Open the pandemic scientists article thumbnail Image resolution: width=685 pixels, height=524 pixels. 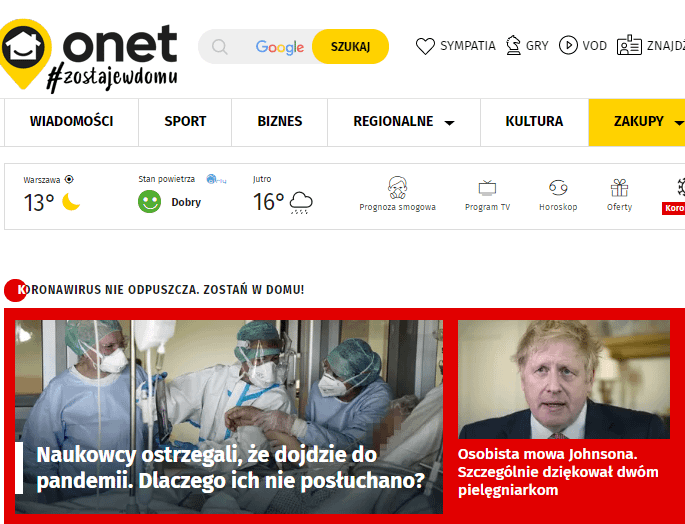(x=229, y=417)
